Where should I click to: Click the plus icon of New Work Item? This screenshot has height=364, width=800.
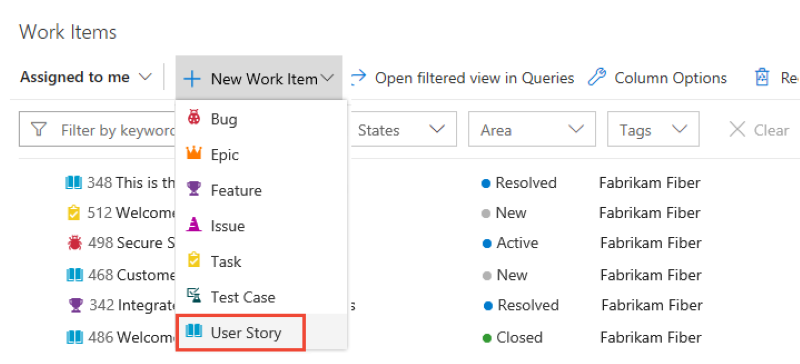[x=192, y=79]
